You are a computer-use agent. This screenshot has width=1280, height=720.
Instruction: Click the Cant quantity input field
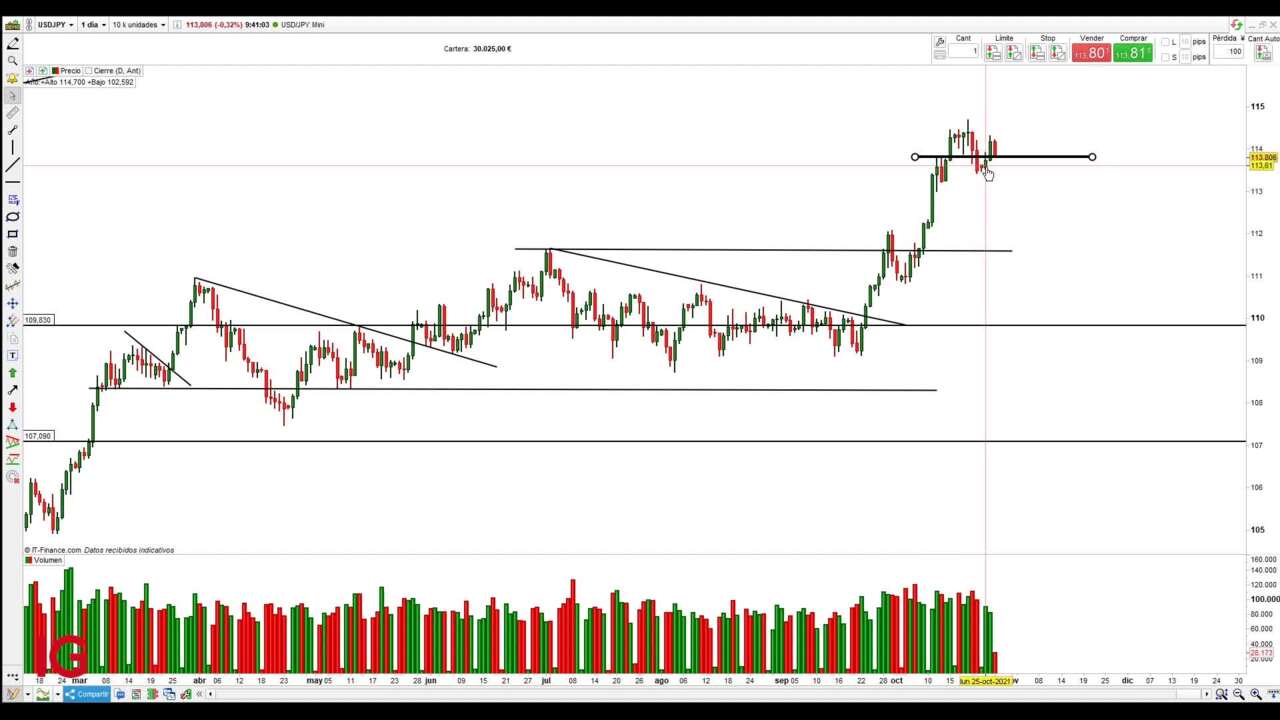[x=964, y=51]
